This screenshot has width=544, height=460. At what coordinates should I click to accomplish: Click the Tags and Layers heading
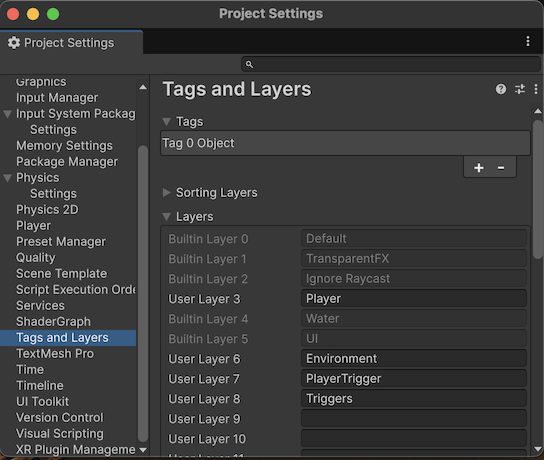point(237,89)
